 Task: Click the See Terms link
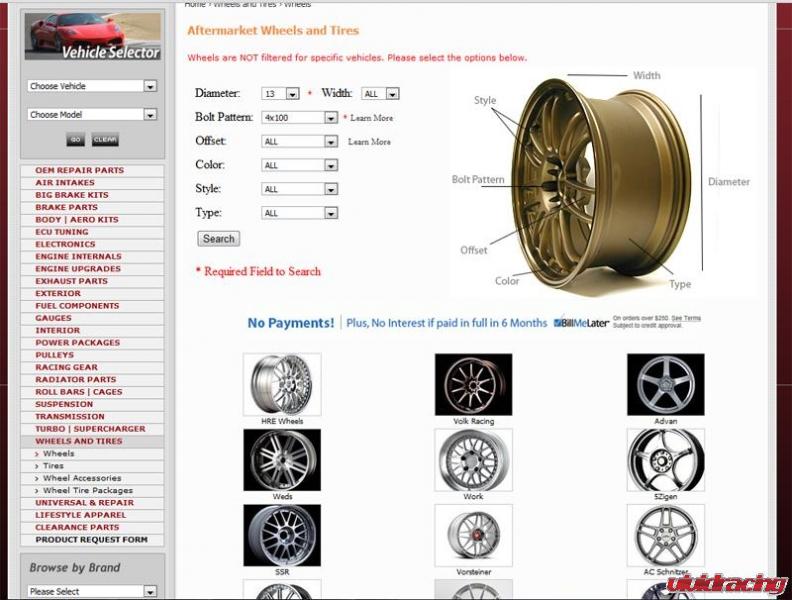click(685, 318)
